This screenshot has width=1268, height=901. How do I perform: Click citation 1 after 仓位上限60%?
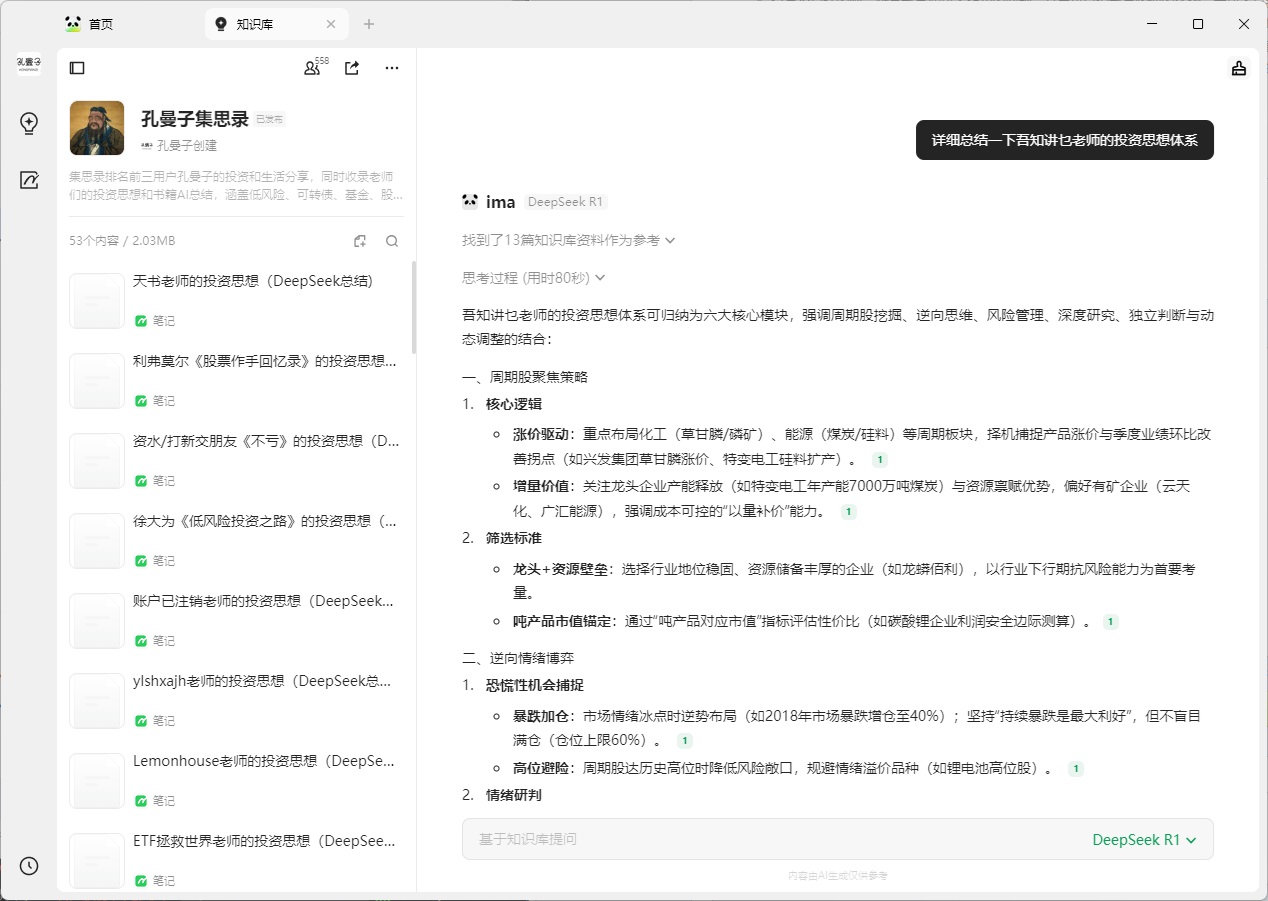point(684,741)
